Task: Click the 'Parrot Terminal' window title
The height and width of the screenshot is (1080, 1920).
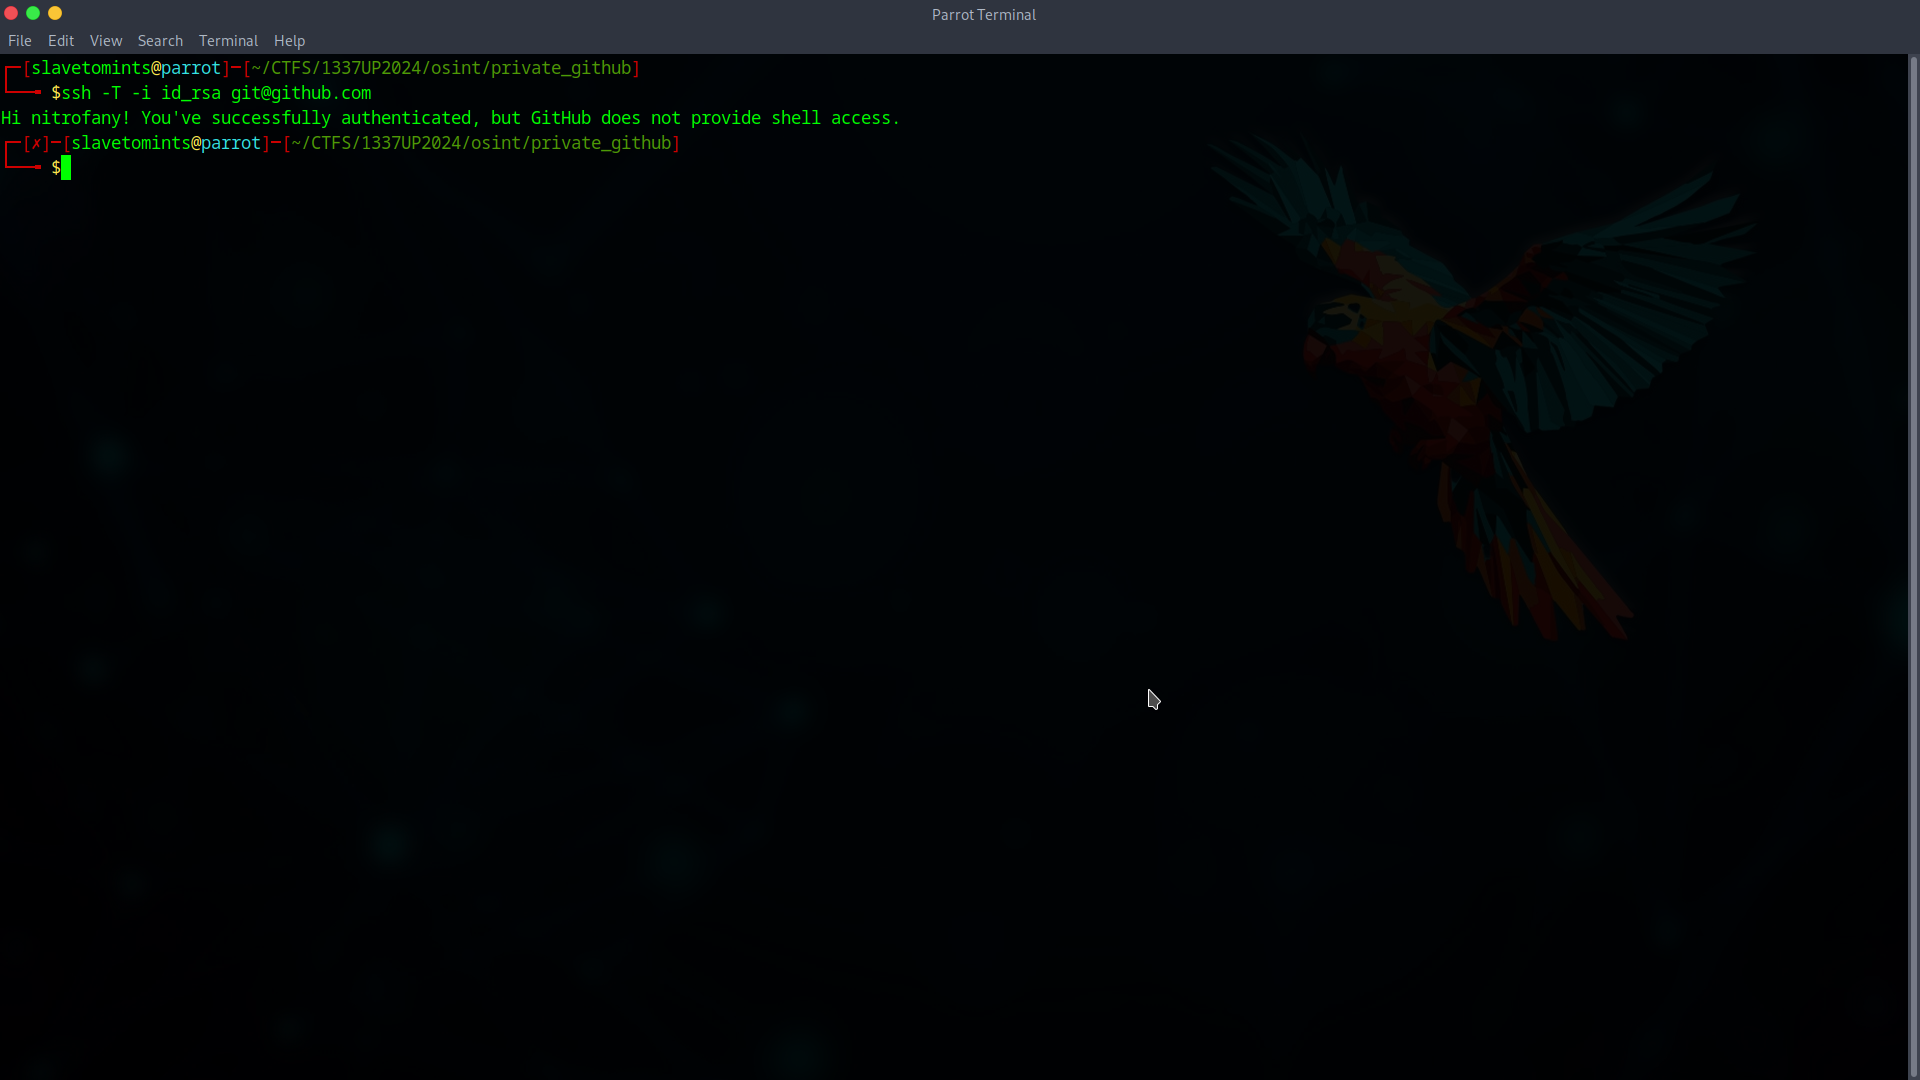Action: 983,15
